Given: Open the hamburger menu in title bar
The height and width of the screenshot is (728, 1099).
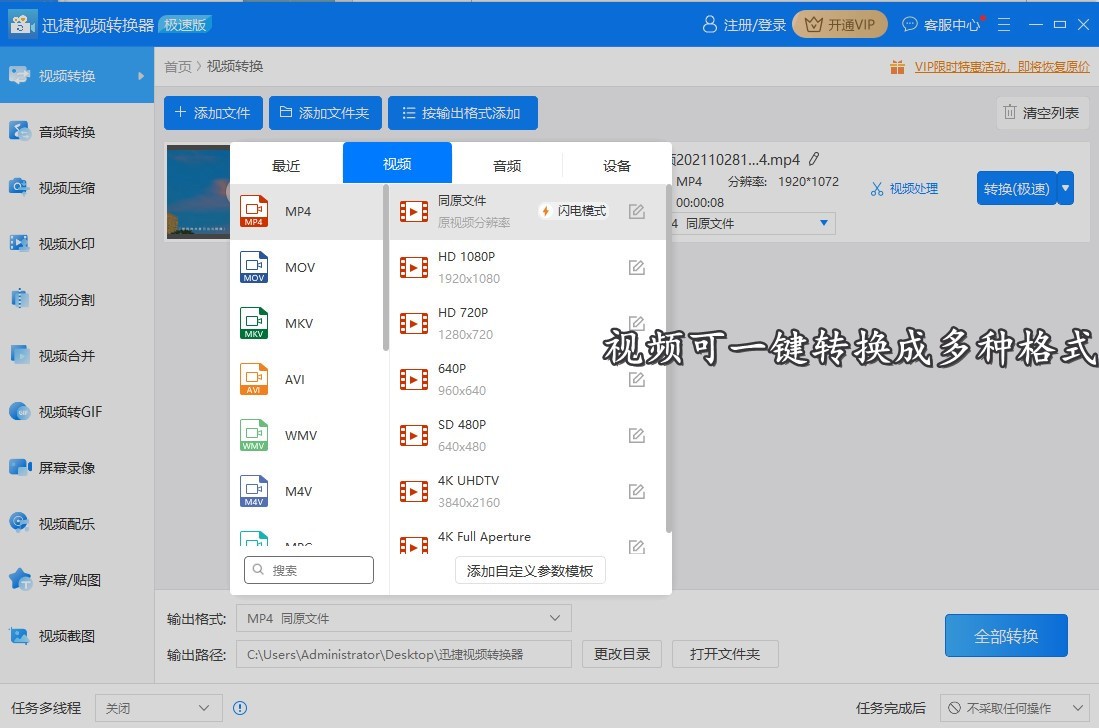Looking at the screenshot, I should tap(1004, 25).
